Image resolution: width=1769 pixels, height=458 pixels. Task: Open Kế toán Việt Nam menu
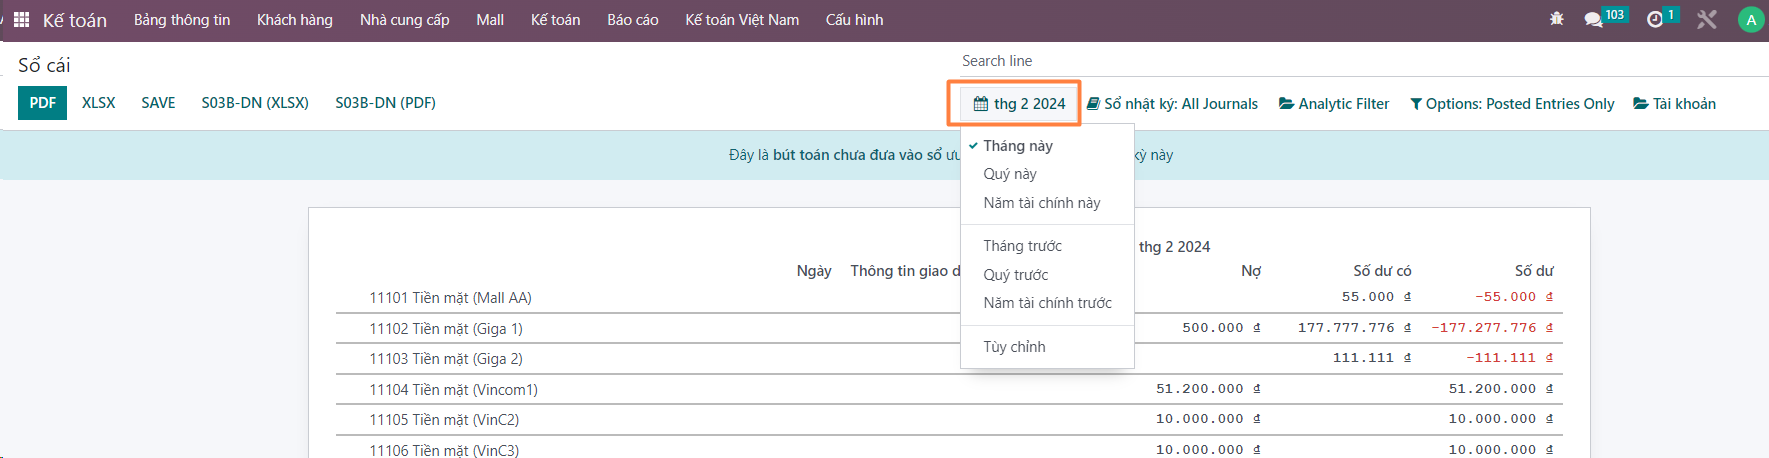(742, 20)
